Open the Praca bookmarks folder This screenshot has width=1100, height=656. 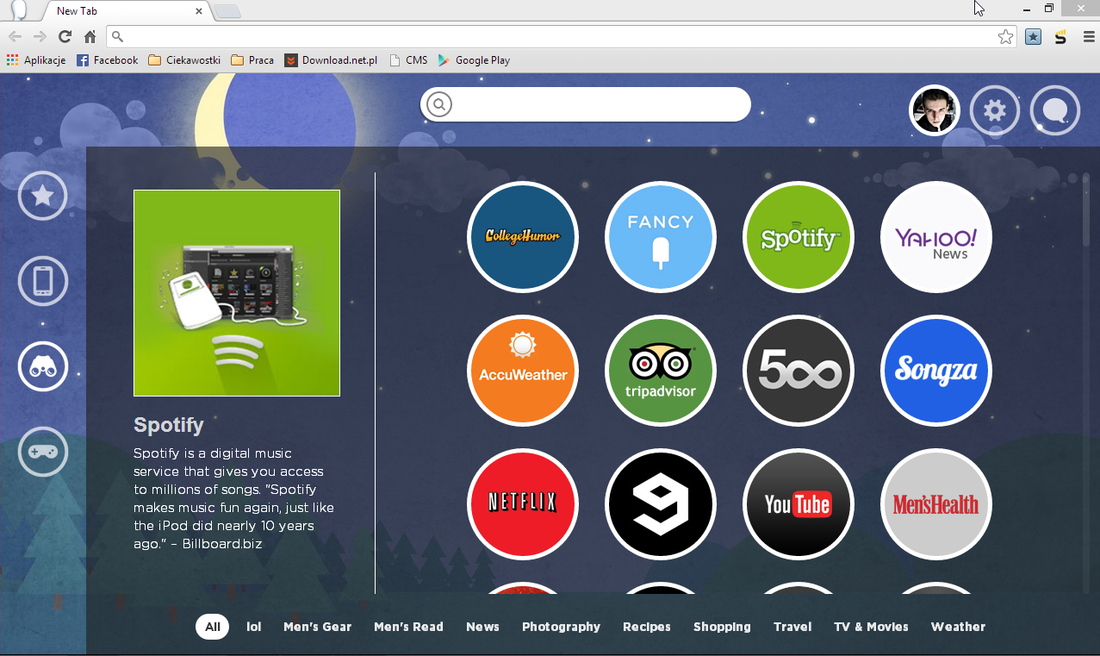click(253, 60)
